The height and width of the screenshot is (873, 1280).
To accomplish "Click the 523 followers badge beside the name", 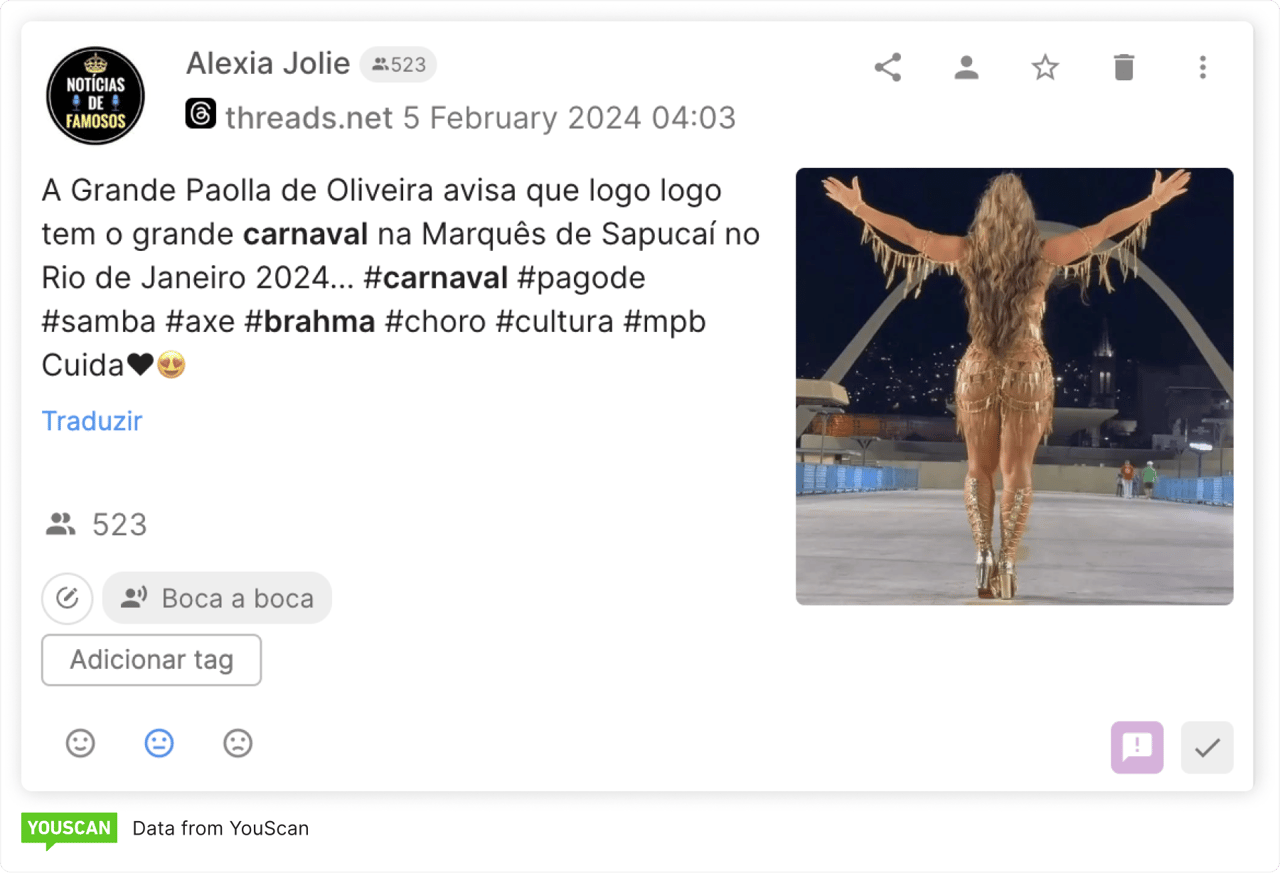I will click(x=398, y=65).
